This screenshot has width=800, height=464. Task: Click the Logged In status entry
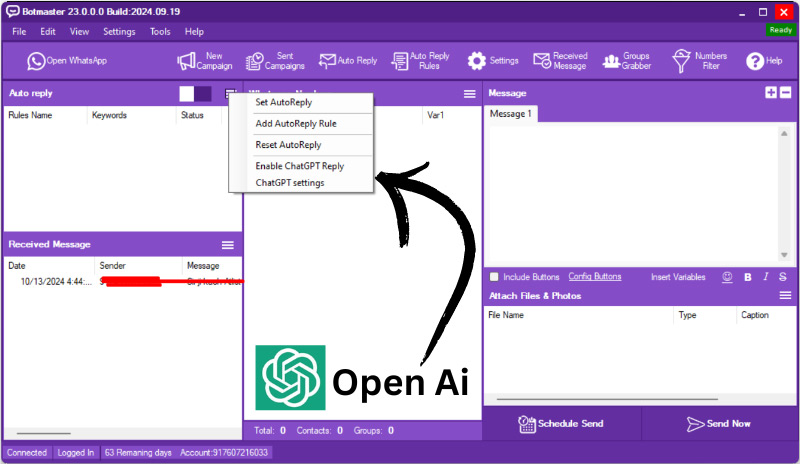[x=76, y=453]
